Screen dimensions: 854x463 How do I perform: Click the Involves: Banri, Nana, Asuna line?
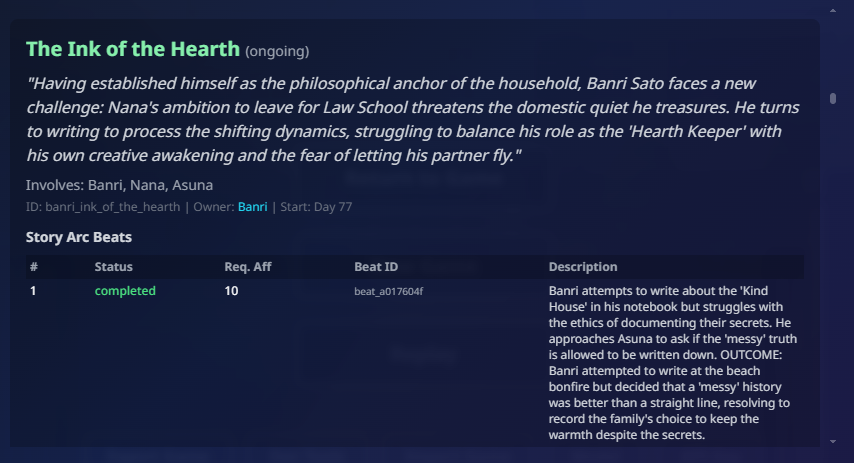(x=119, y=185)
